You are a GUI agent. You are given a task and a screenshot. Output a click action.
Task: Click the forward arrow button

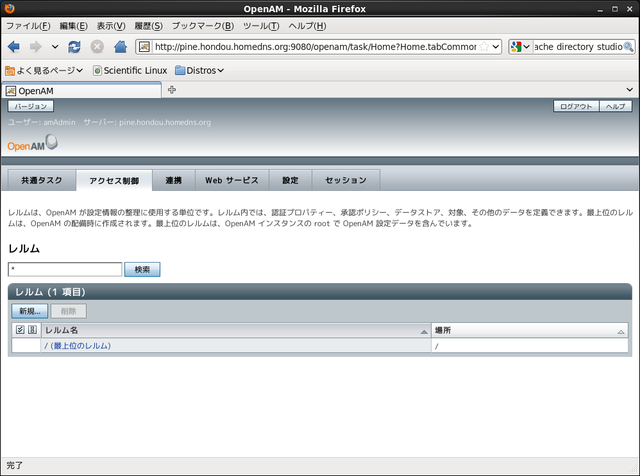coord(35,47)
